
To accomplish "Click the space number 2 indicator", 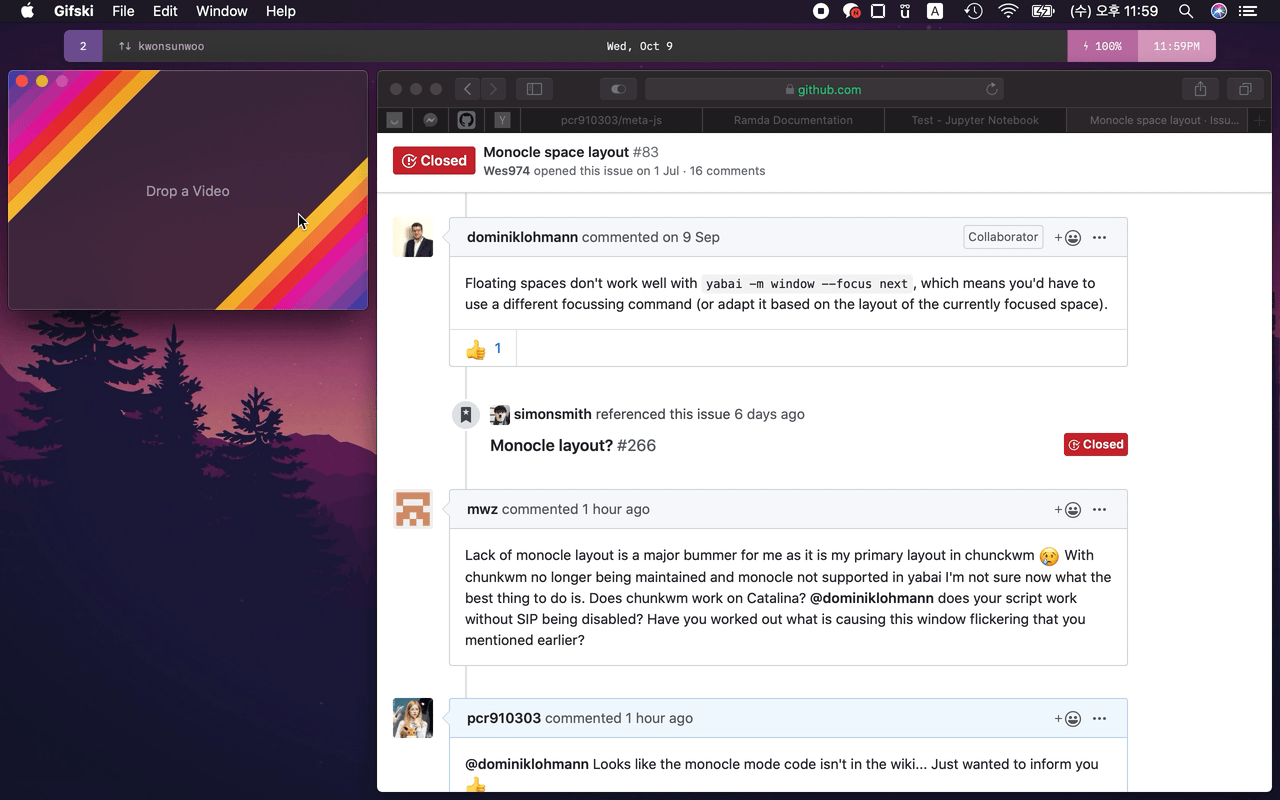I will tap(83, 46).
